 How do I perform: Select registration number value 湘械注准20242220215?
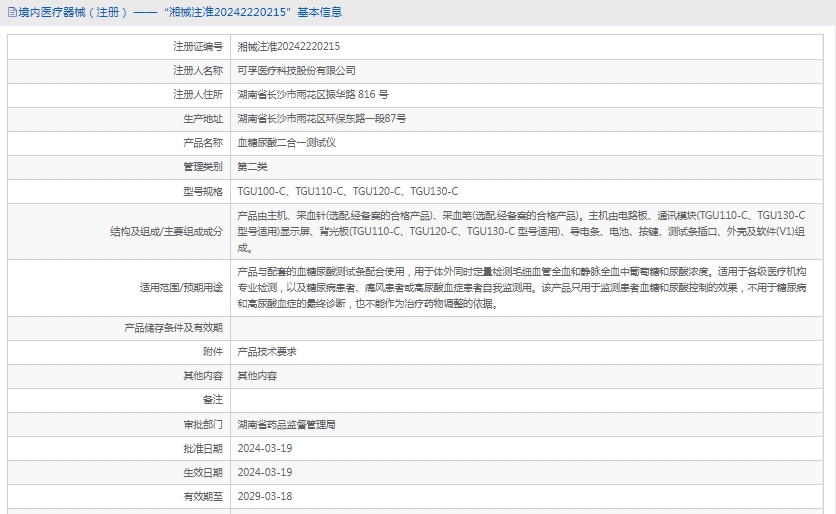pyautogui.click(x=288, y=47)
